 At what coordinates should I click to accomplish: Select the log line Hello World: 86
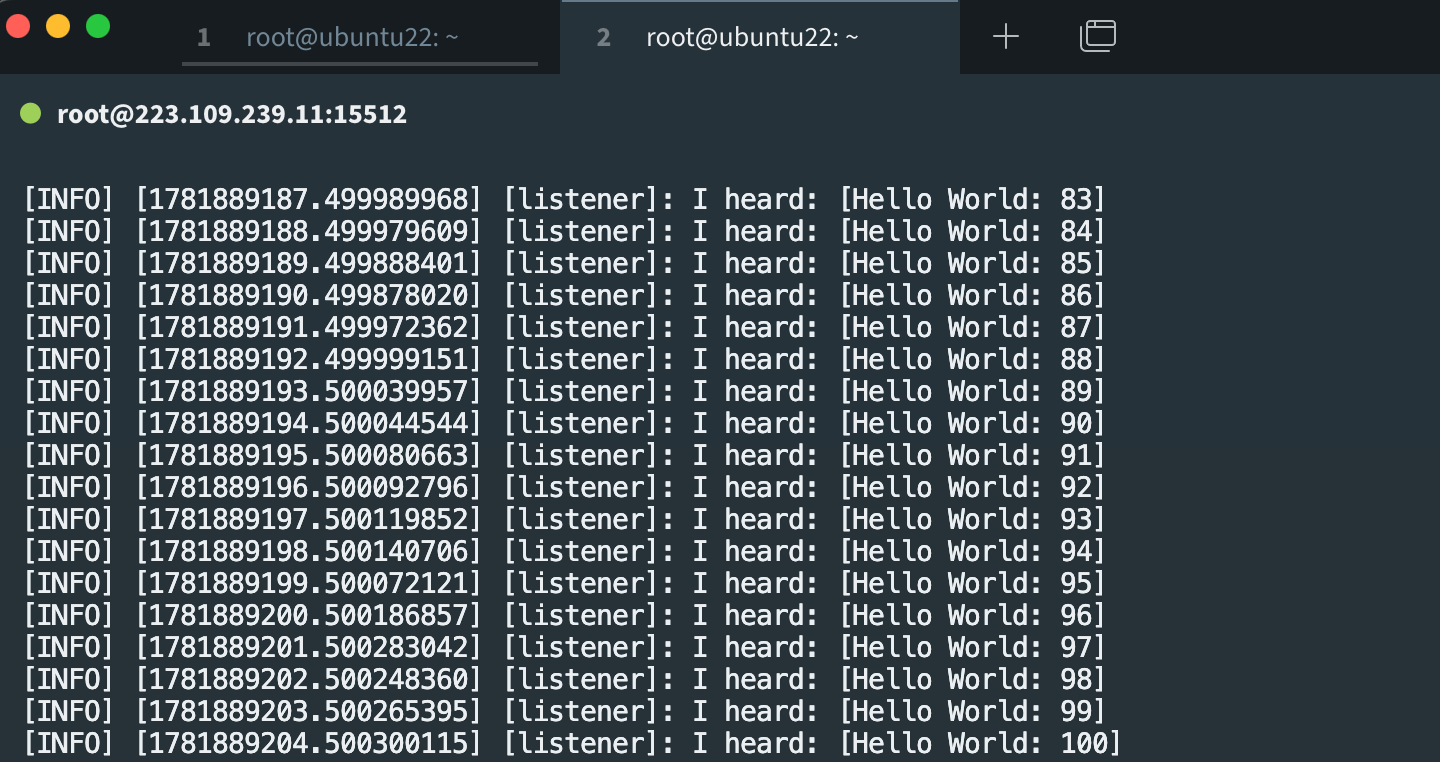[x=564, y=295]
